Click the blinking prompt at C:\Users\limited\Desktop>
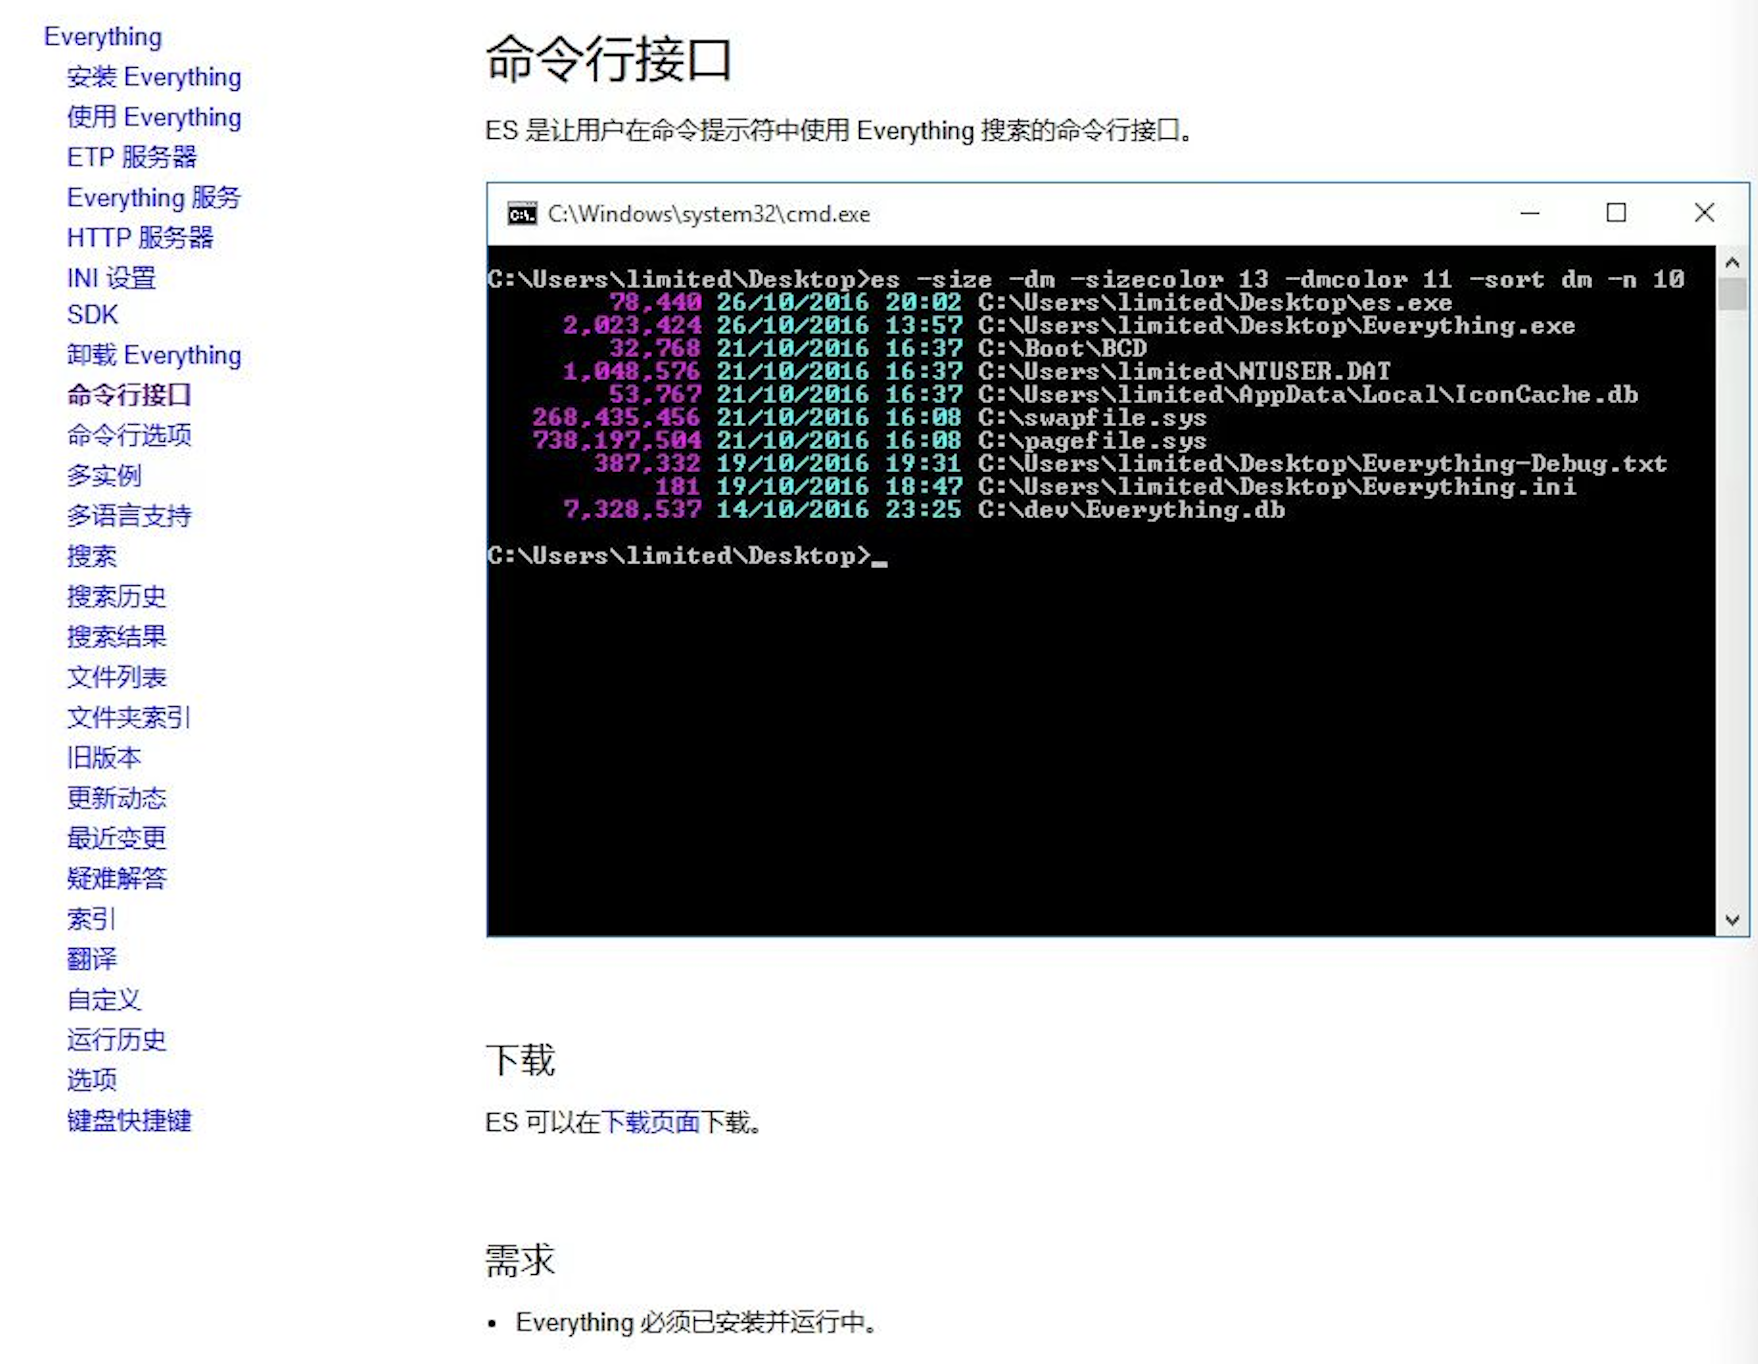 pyautogui.click(x=687, y=555)
